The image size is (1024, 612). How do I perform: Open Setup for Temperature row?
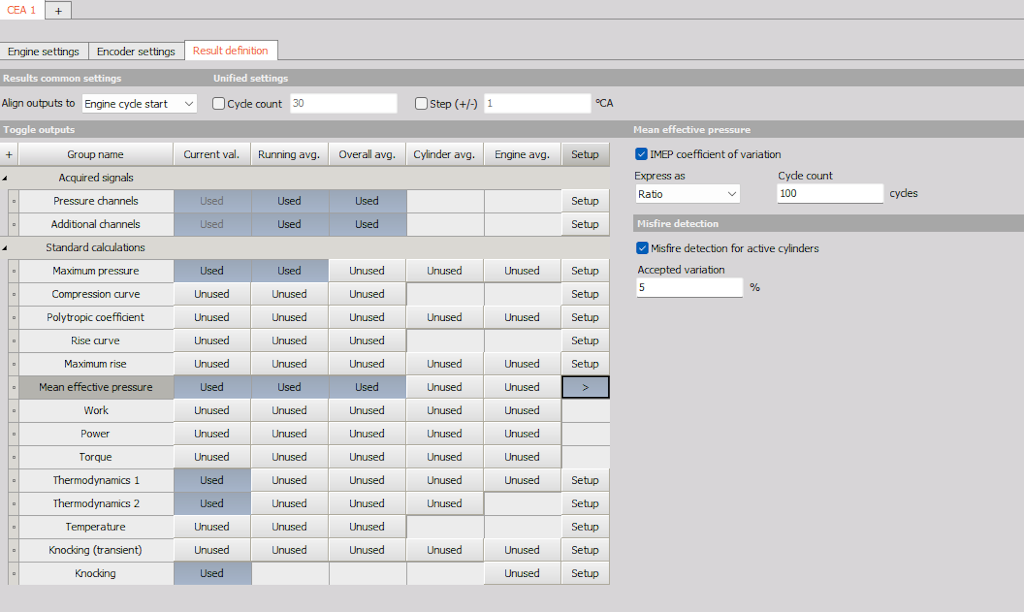coord(585,527)
